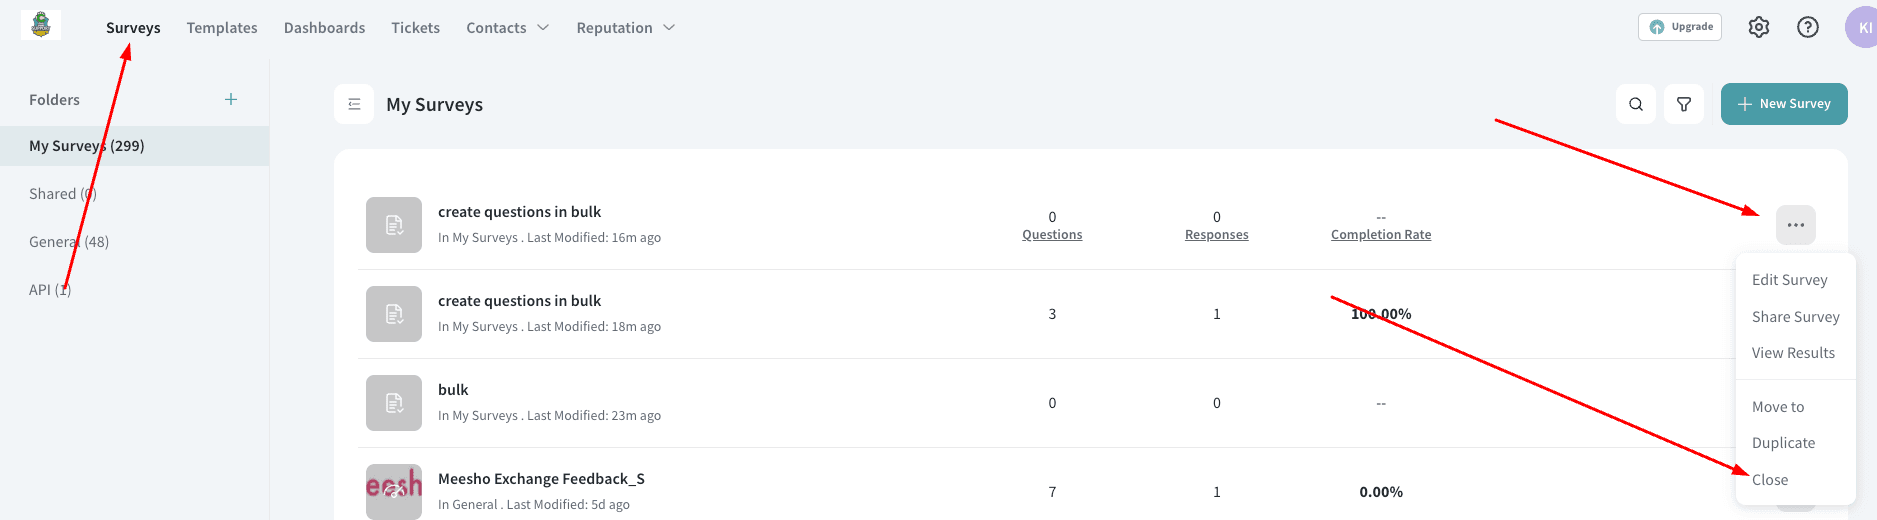
Task: Collapse the folders sidebar panel icon
Action: [354, 104]
